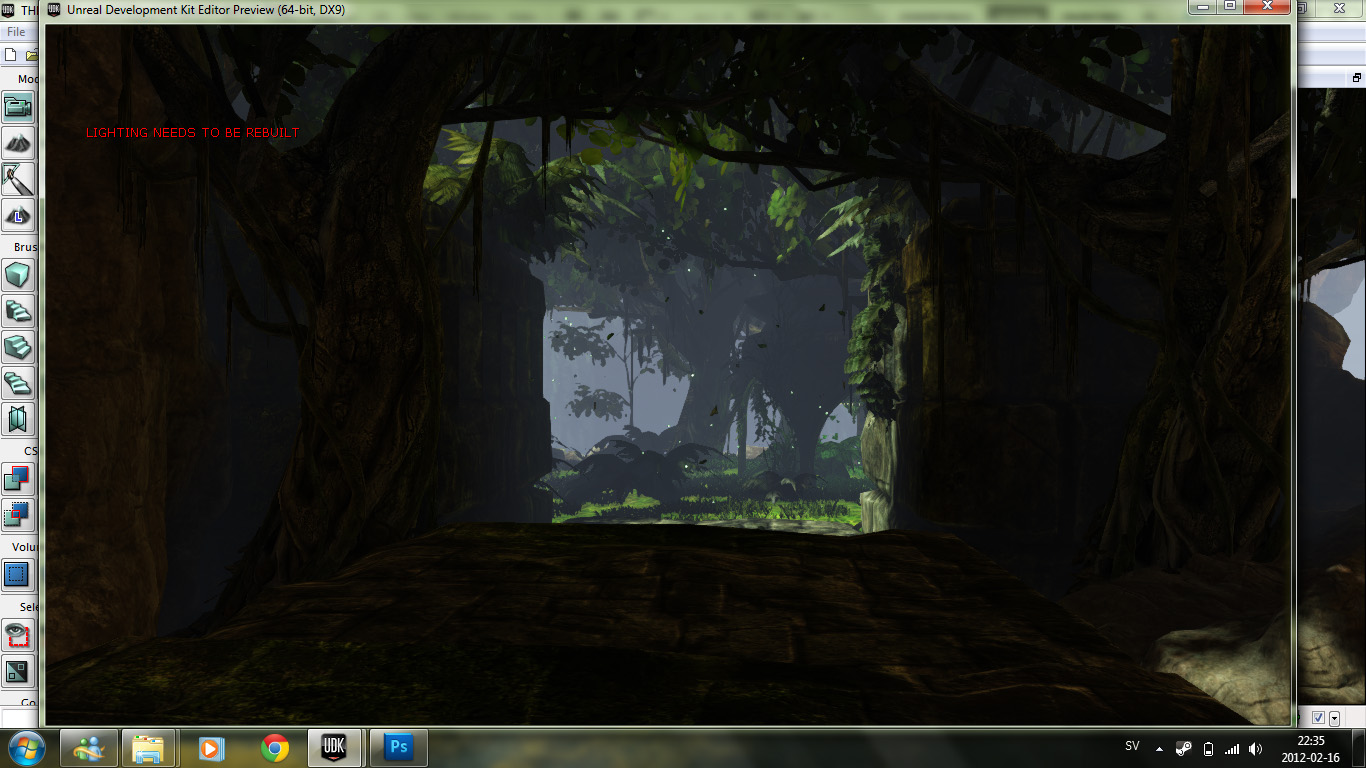Restore the inner viewport window button
Screen dimensions: 1366x768
tap(1357, 77)
